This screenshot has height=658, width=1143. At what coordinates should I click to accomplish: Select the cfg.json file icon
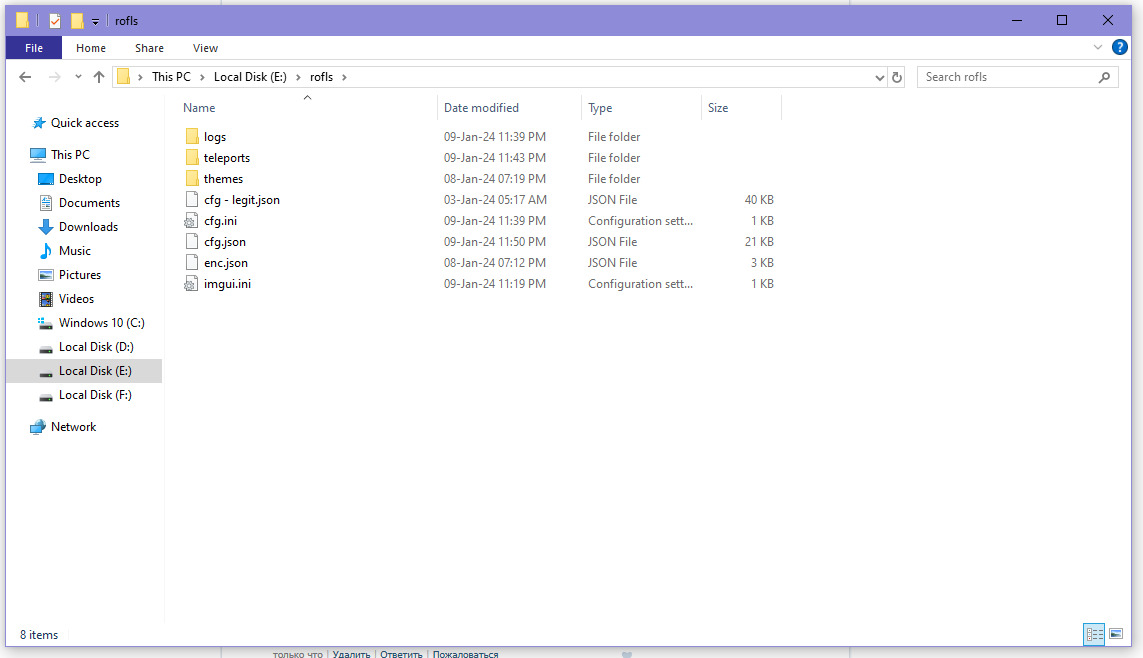tap(192, 241)
